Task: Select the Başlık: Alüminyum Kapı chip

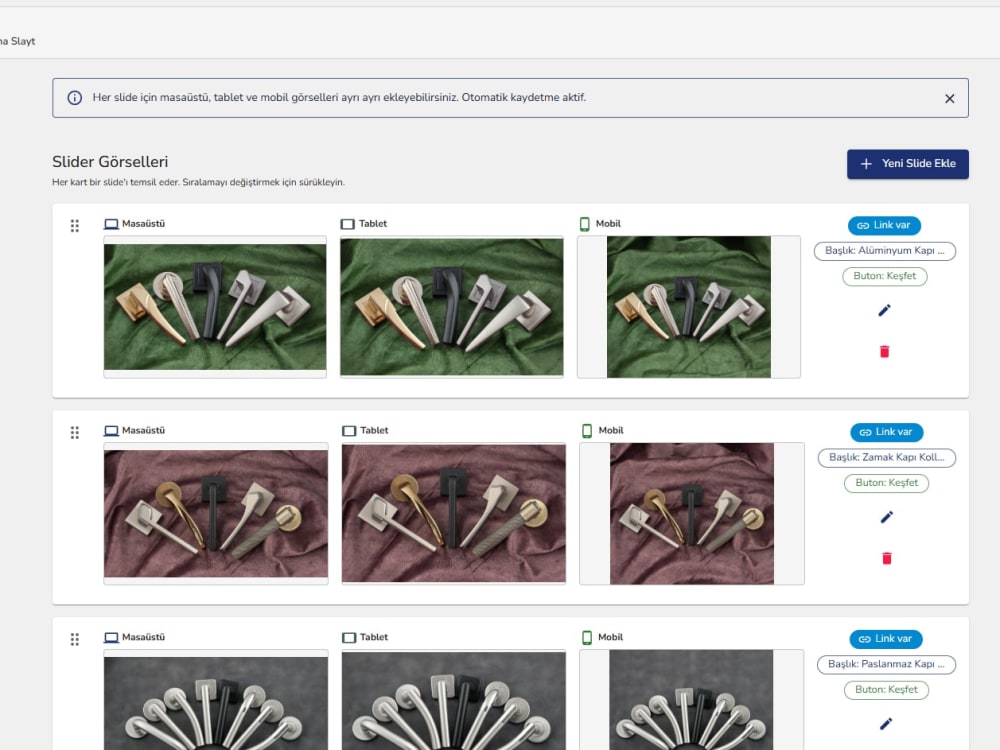Action: click(x=885, y=251)
